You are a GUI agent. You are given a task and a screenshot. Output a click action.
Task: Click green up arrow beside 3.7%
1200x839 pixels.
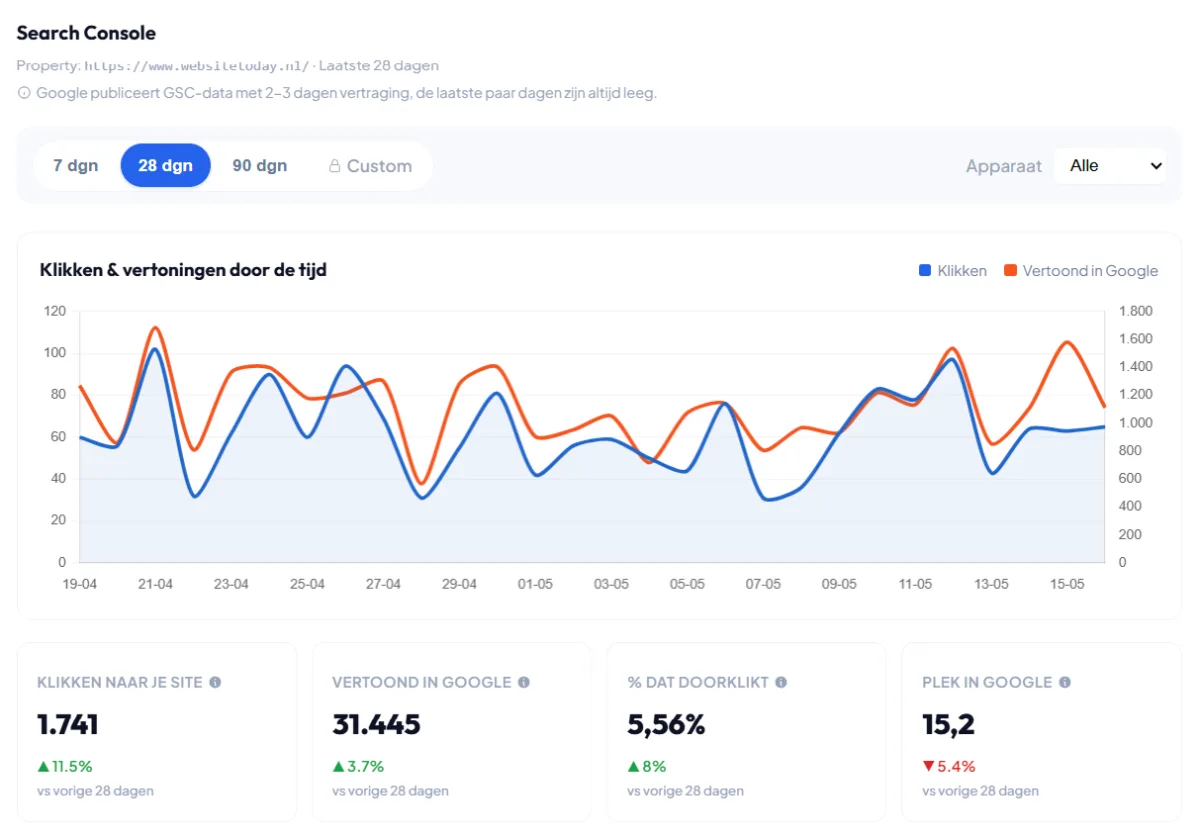[x=338, y=767]
